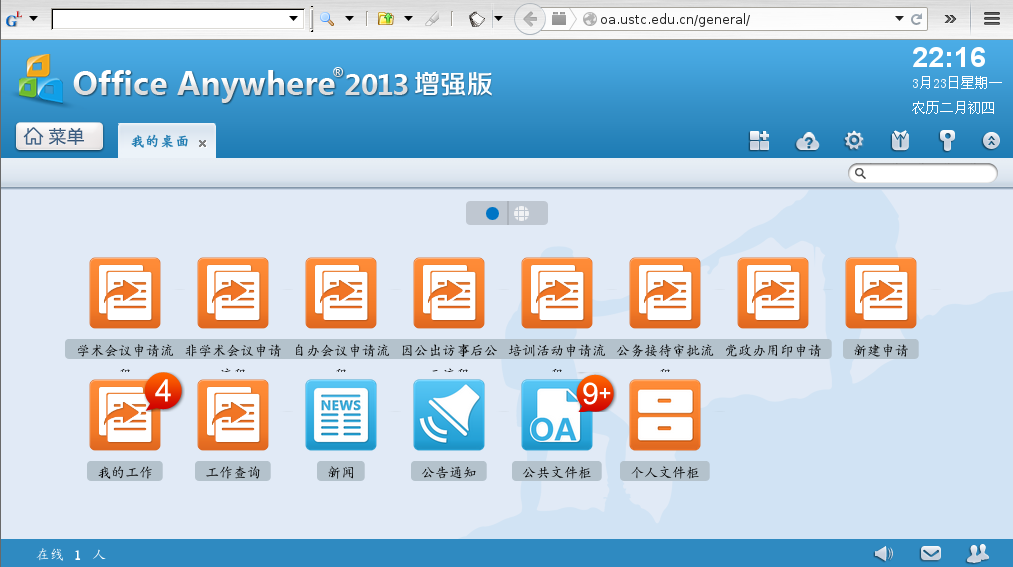Open the 学术会议申请流程 desktop icon
Viewport: 1013px width, 567px height.
(125, 293)
